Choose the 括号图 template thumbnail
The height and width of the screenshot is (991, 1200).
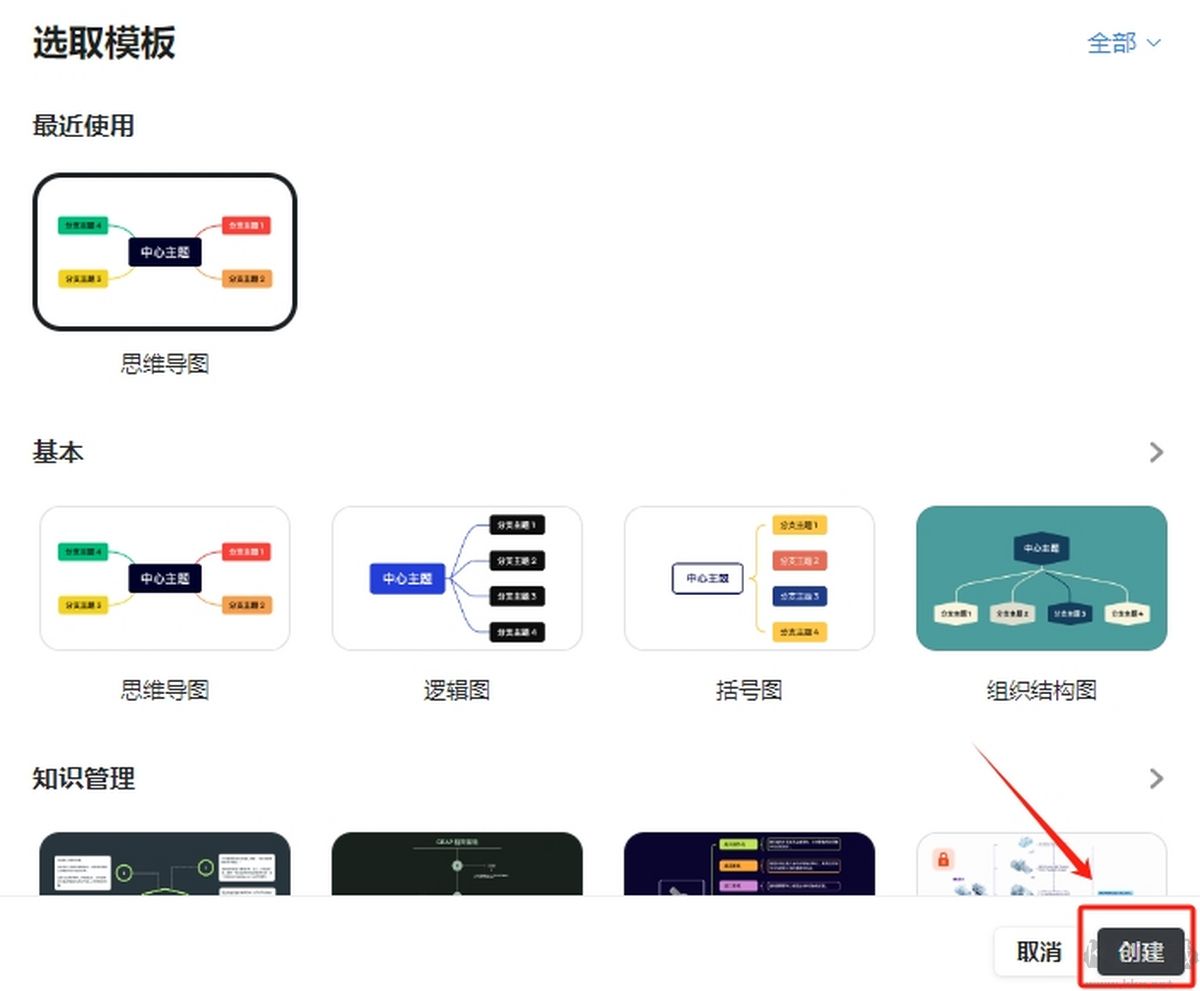click(749, 578)
